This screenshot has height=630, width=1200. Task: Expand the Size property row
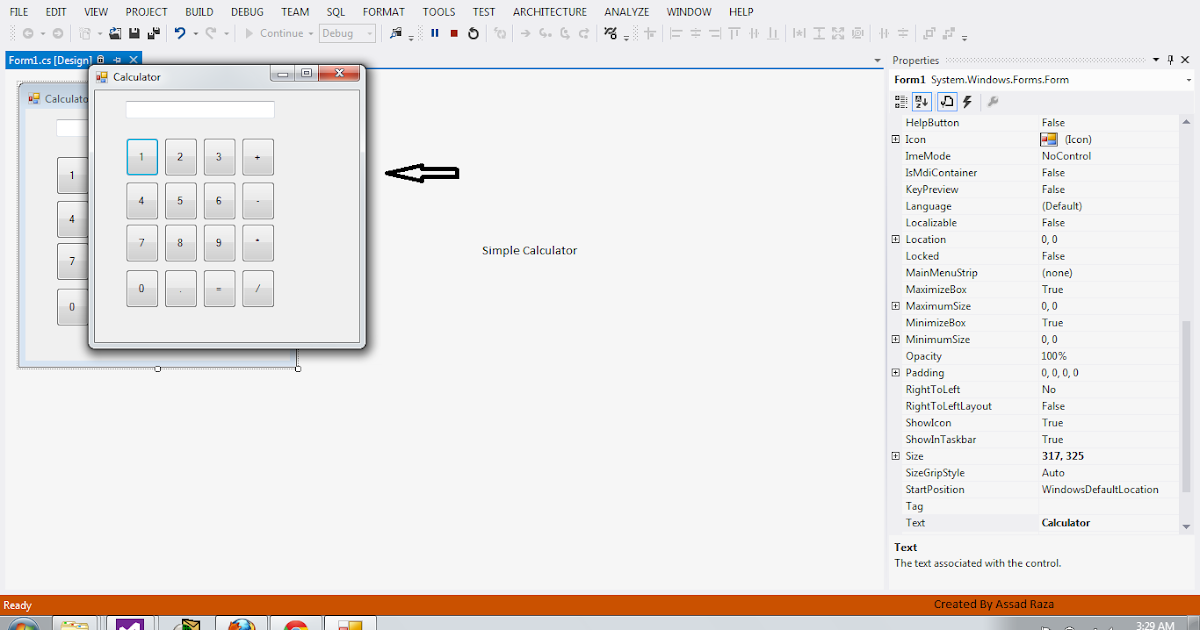[x=895, y=456]
